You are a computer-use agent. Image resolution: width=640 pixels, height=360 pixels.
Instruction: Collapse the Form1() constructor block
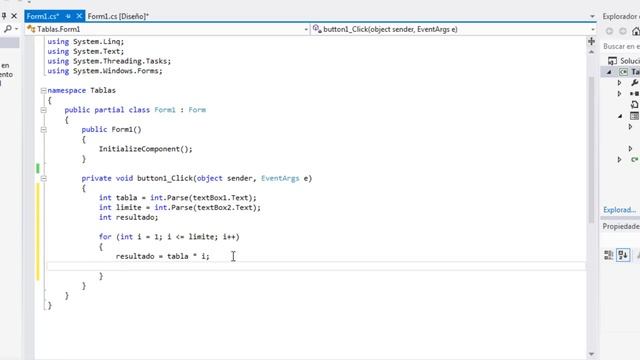43,130
